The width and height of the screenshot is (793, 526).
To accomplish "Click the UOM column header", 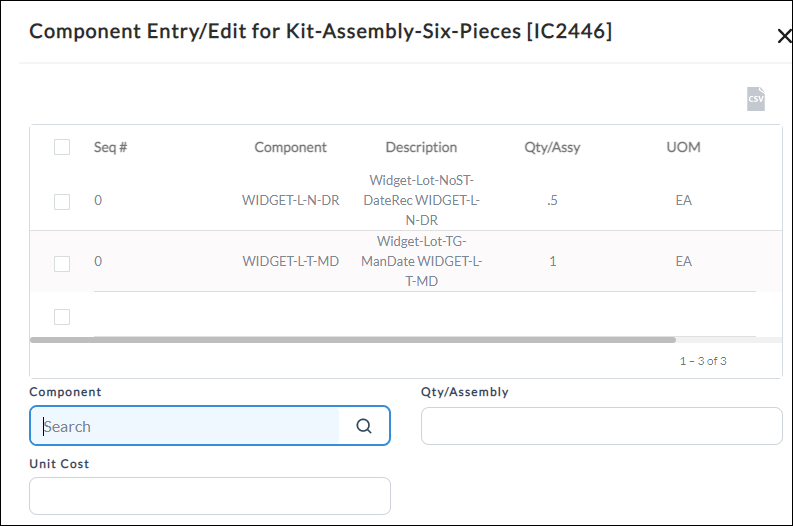I will (683, 147).
